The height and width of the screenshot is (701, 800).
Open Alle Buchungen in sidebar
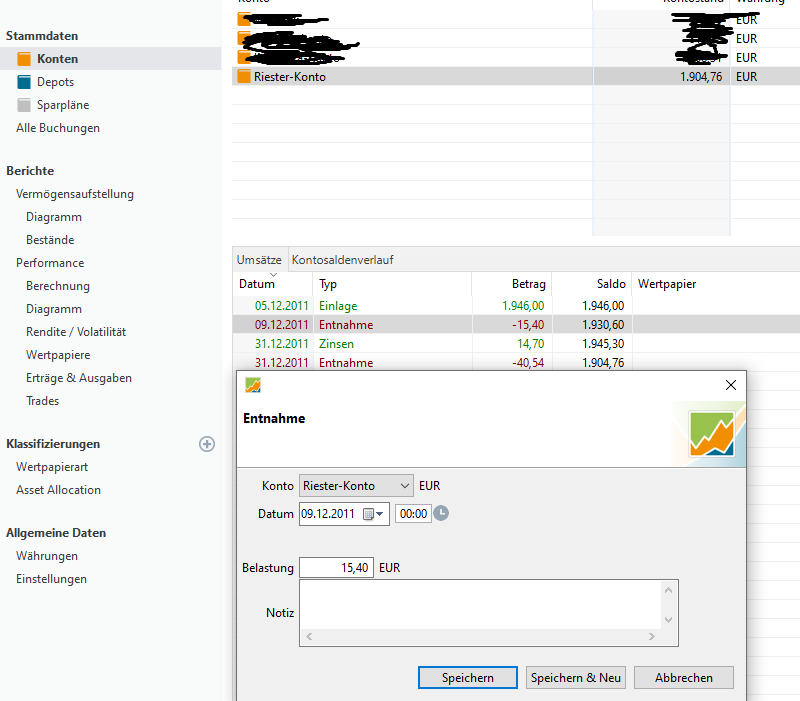click(58, 128)
